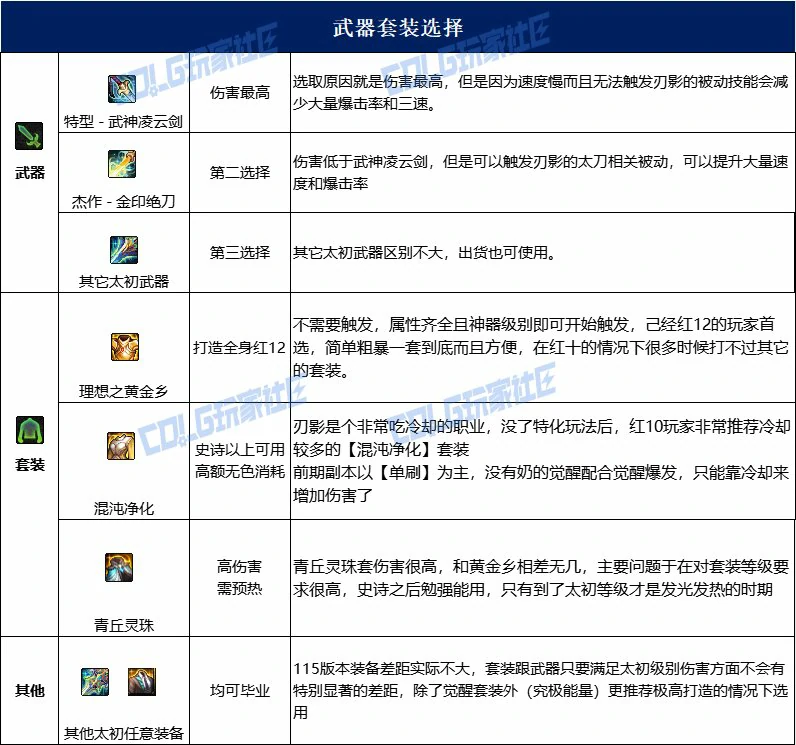Click the cell 高伤害 需预热

[240, 578]
